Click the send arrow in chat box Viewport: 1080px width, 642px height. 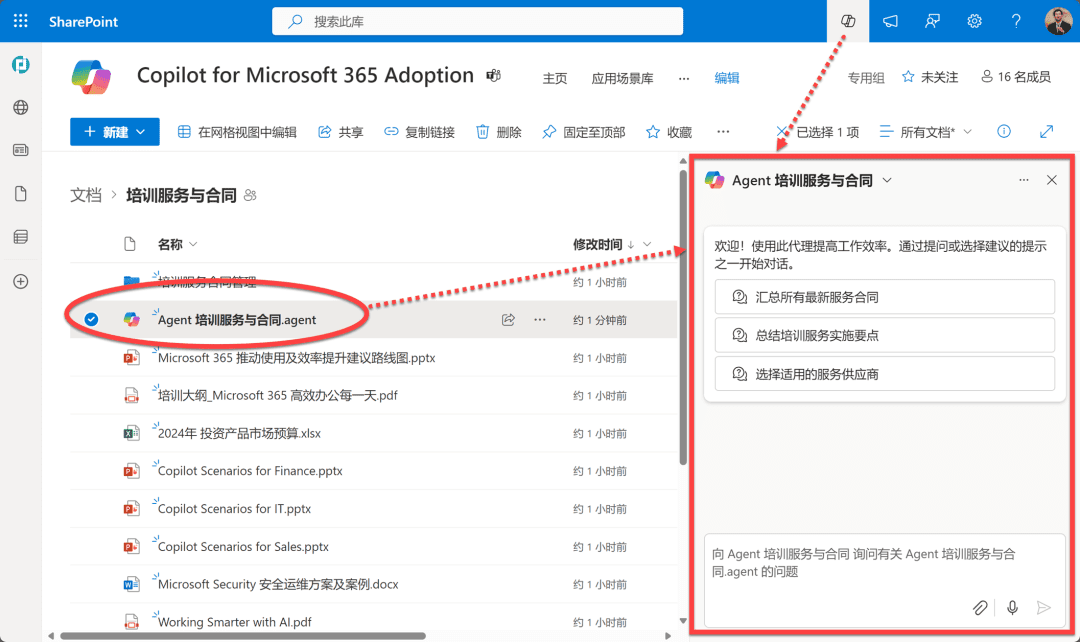coord(1043,607)
